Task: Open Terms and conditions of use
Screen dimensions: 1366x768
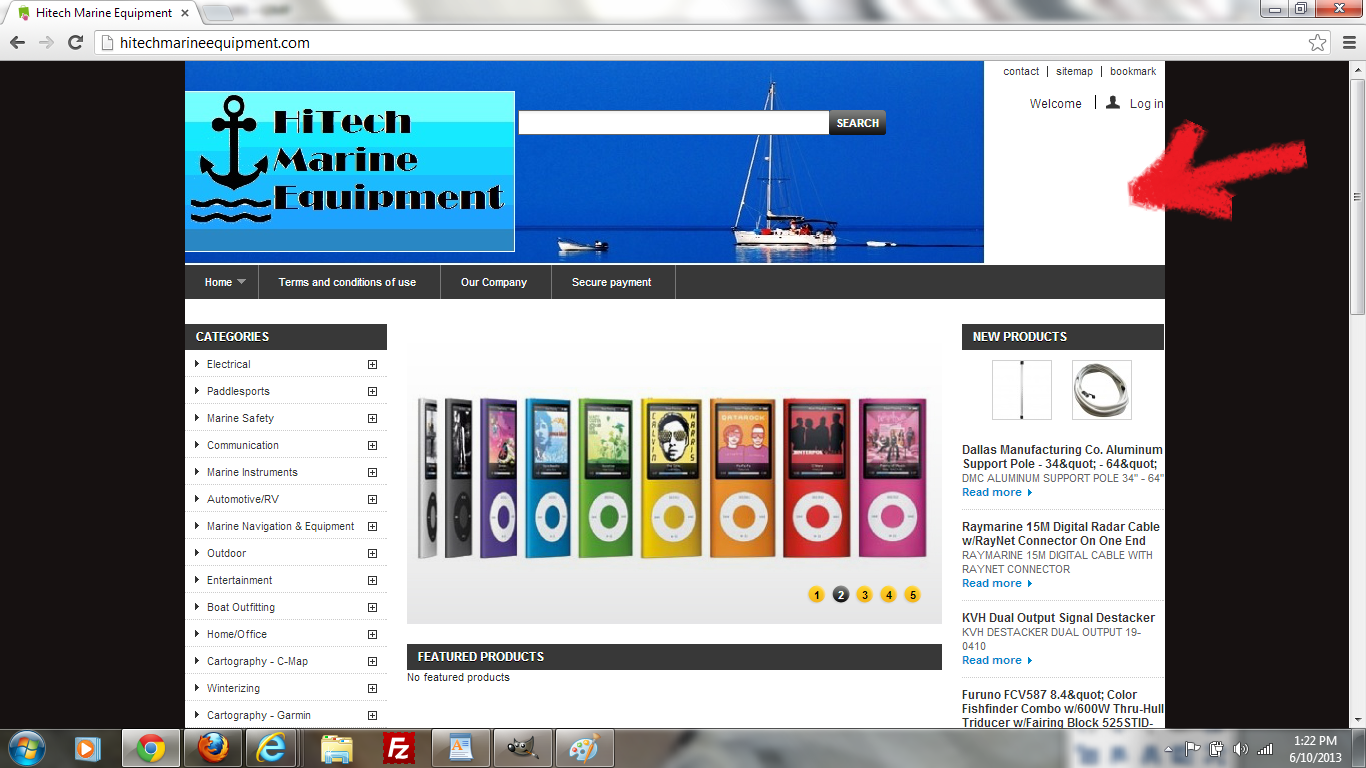Action: (x=347, y=282)
